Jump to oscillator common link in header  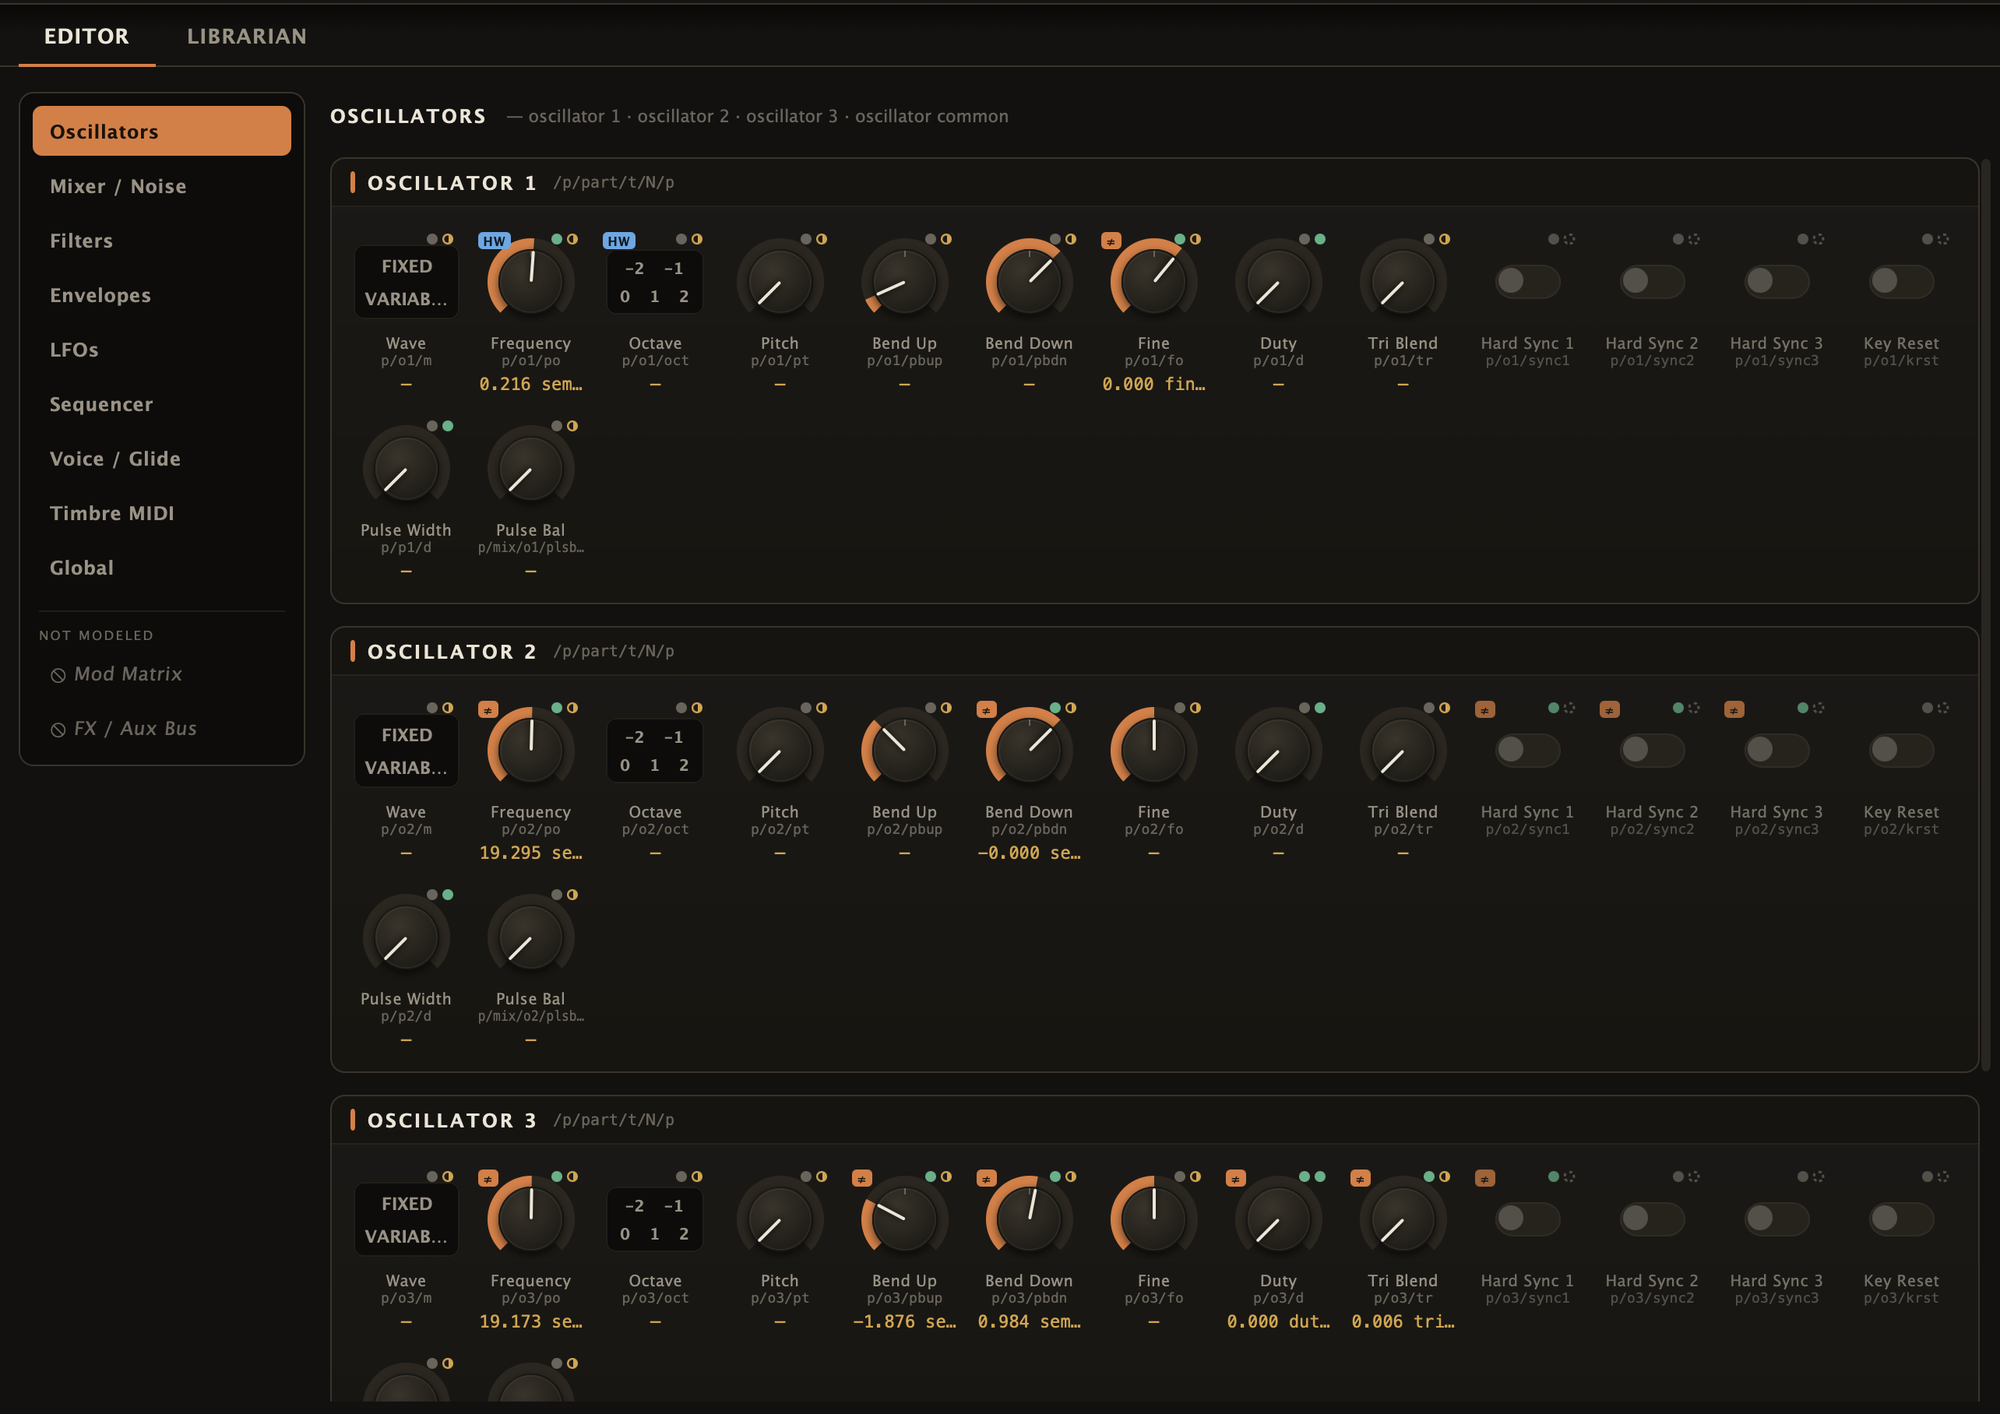pos(931,116)
